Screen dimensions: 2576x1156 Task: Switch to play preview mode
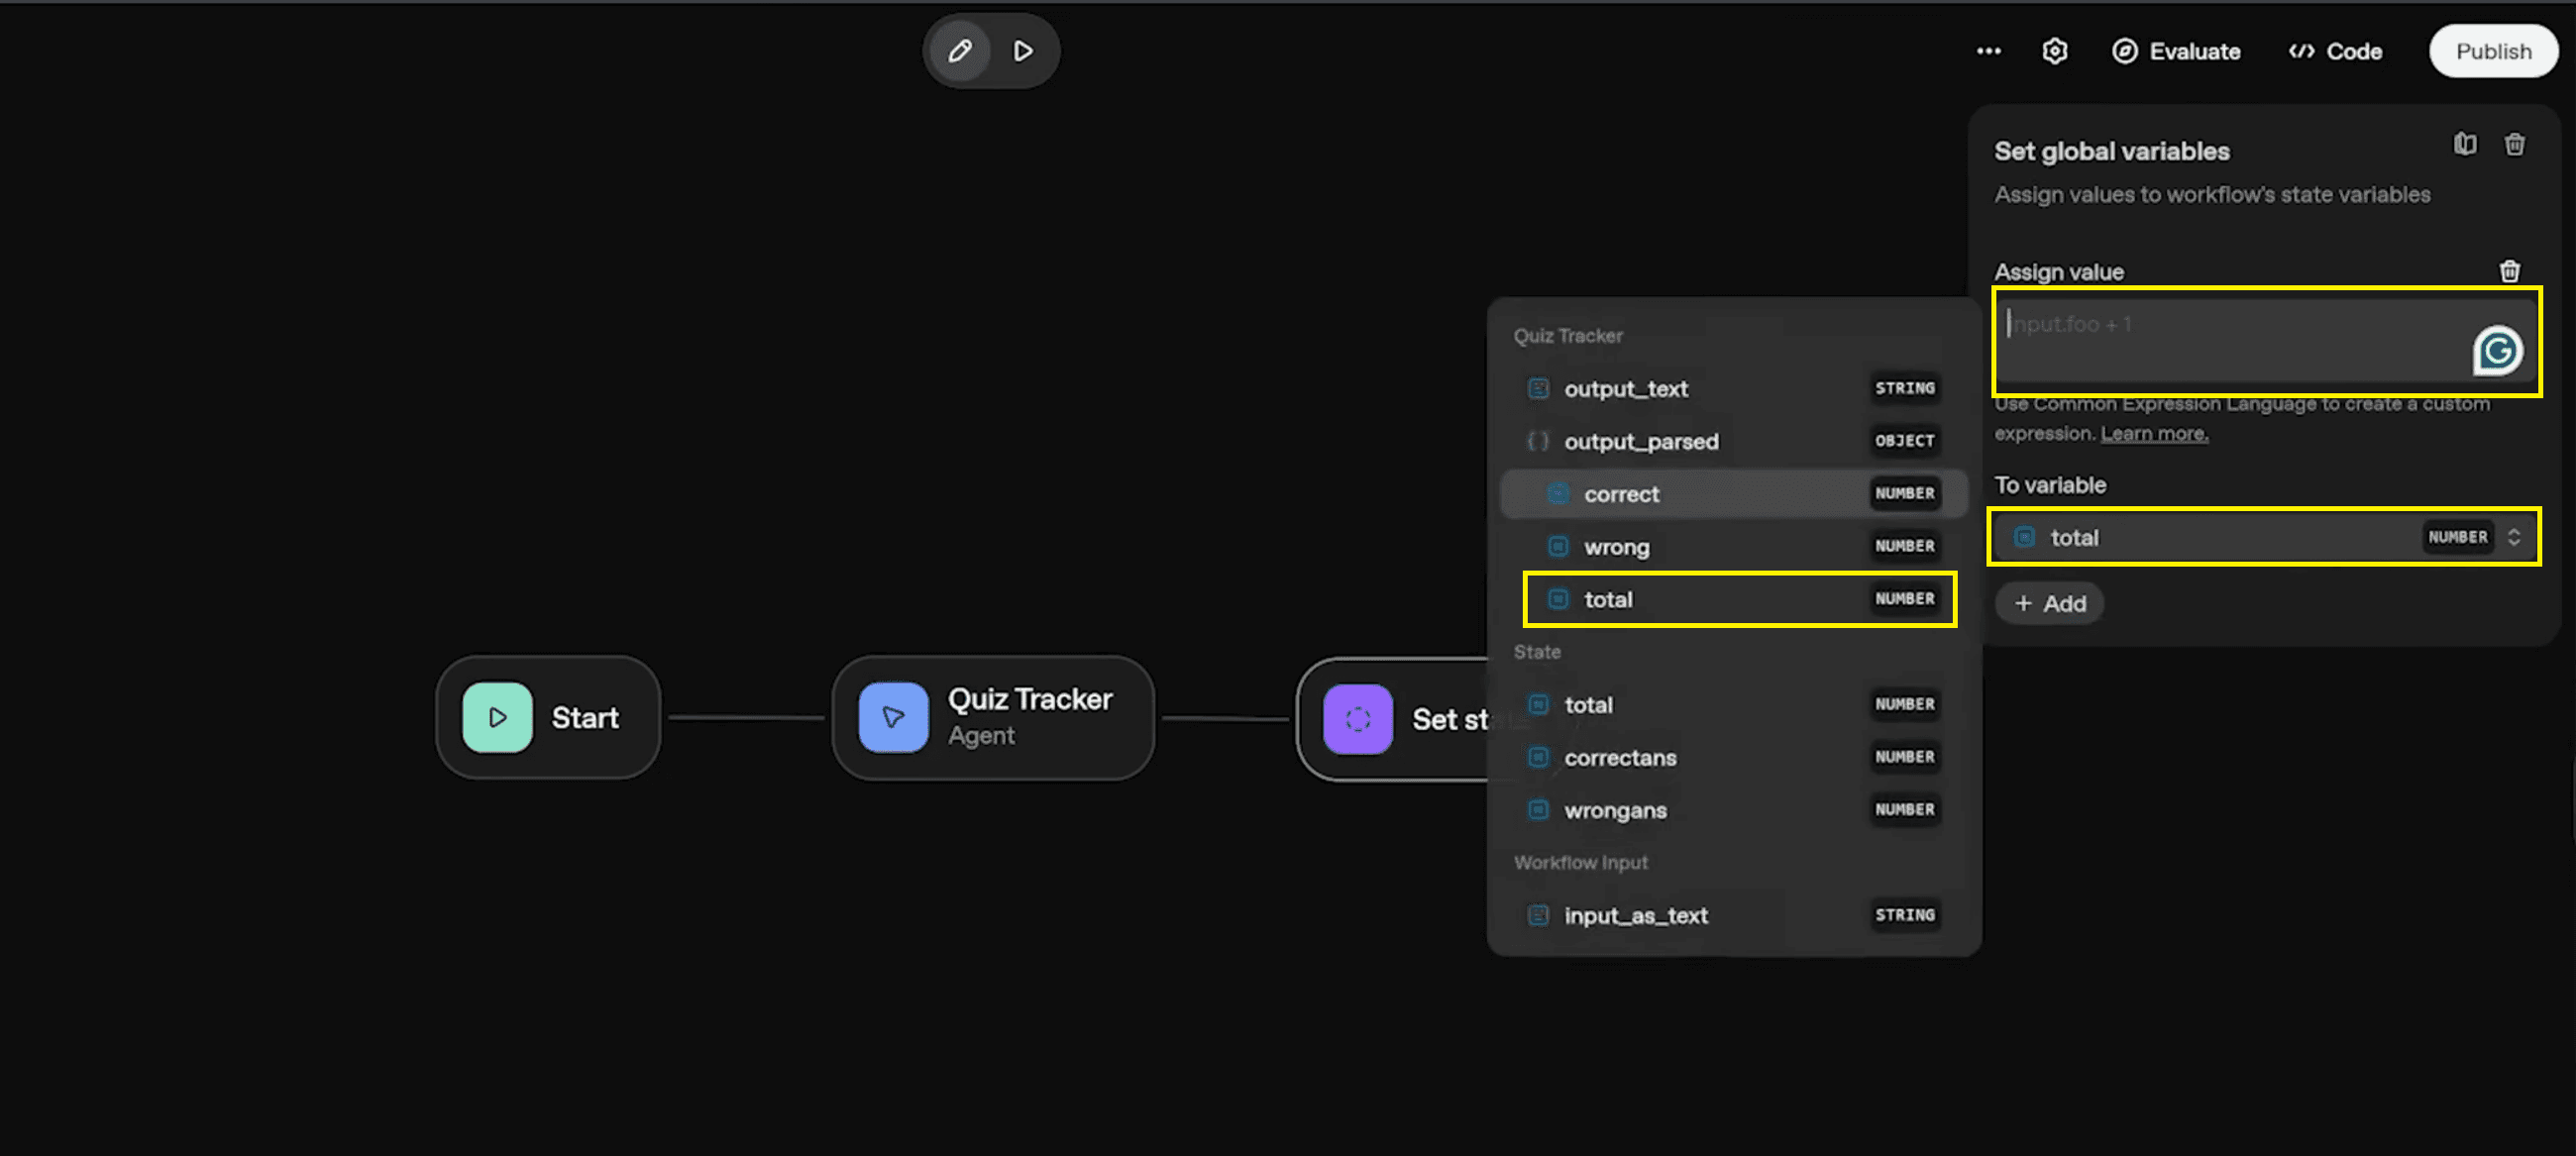pyautogui.click(x=1022, y=51)
